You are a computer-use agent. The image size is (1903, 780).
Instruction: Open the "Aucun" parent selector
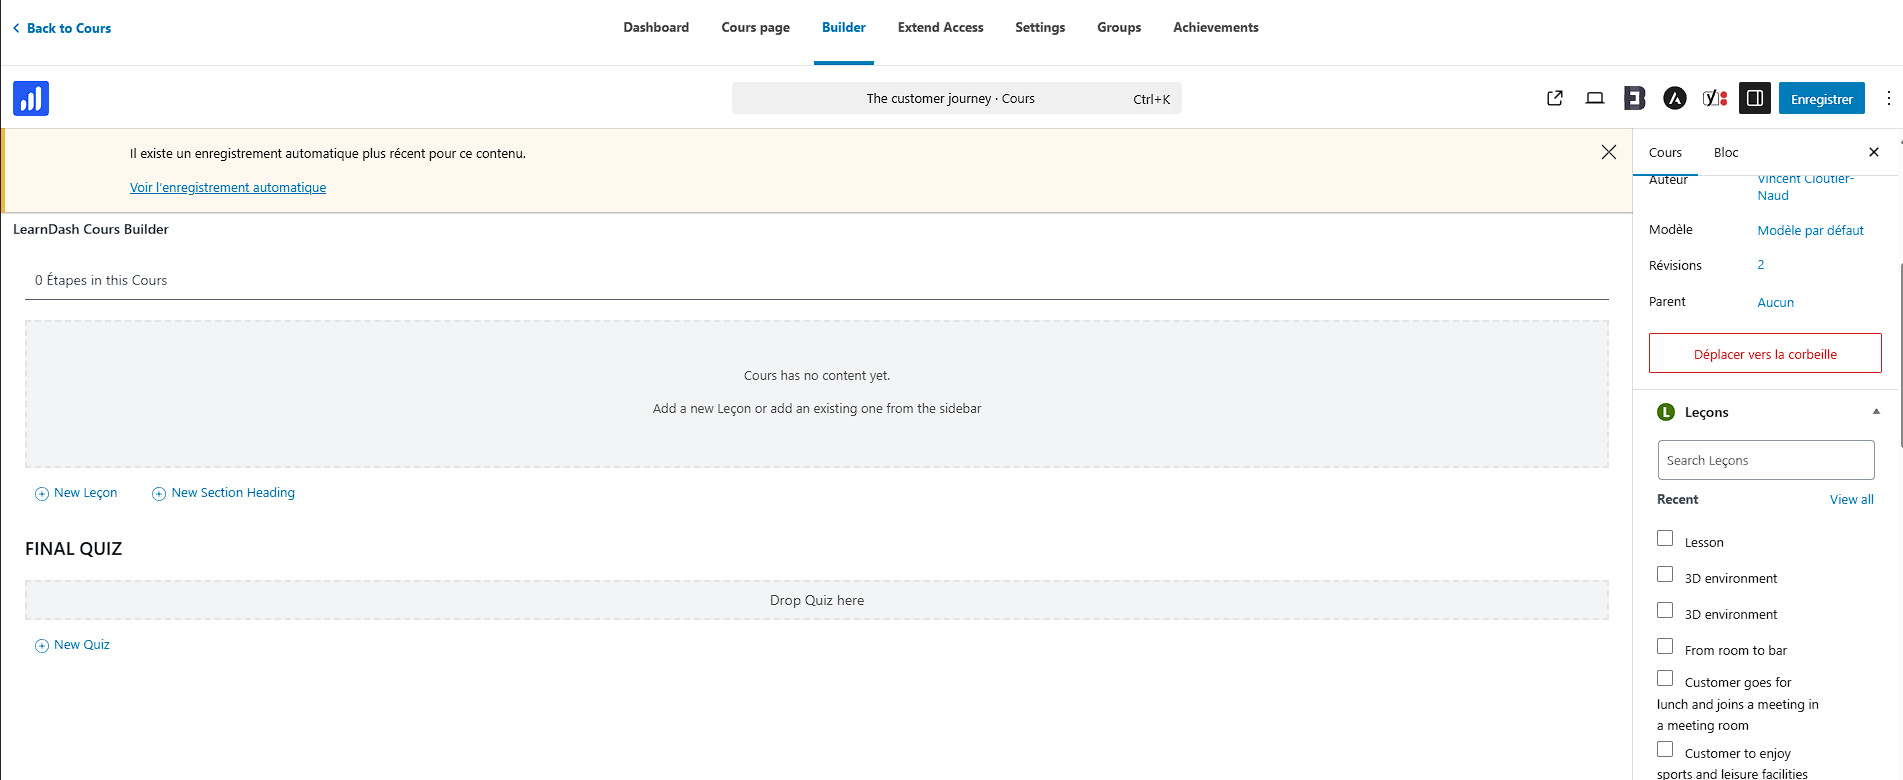point(1775,302)
